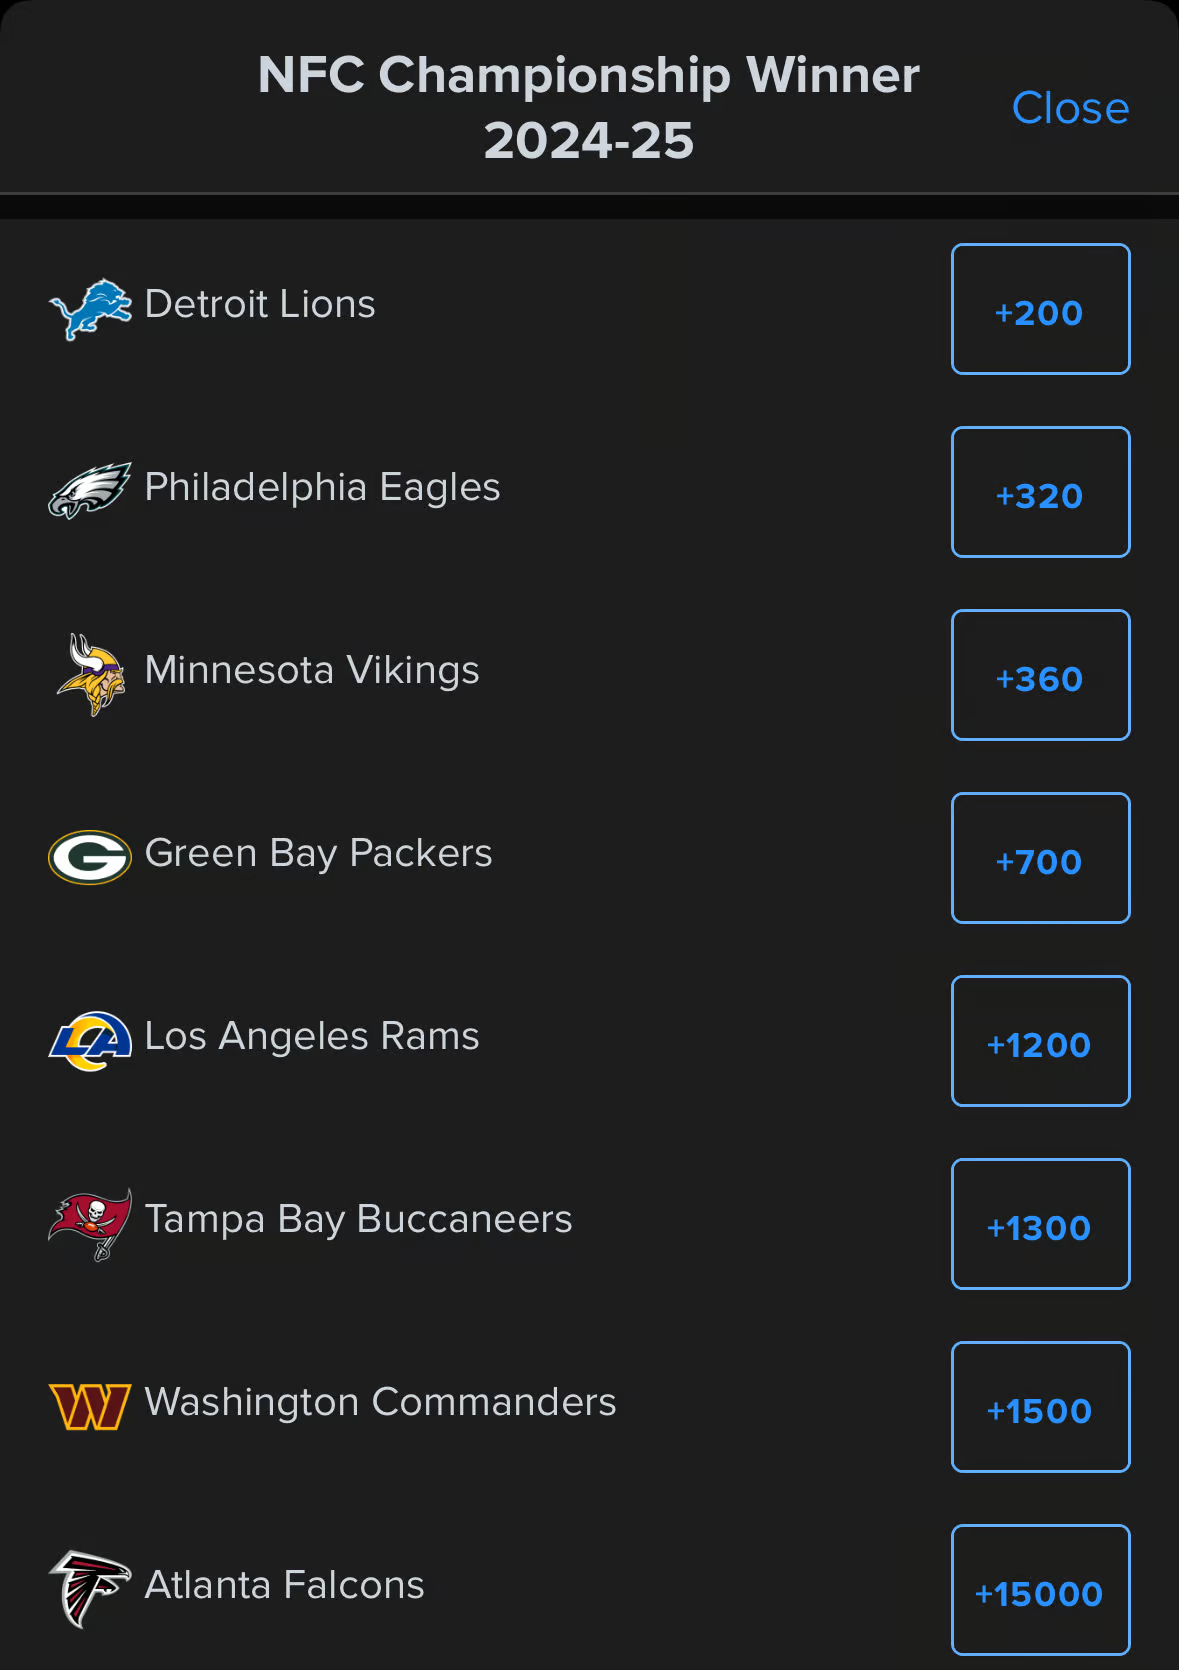Select the Packers +700 odds button
The image size is (1179, 1670).
[1040, 858]
